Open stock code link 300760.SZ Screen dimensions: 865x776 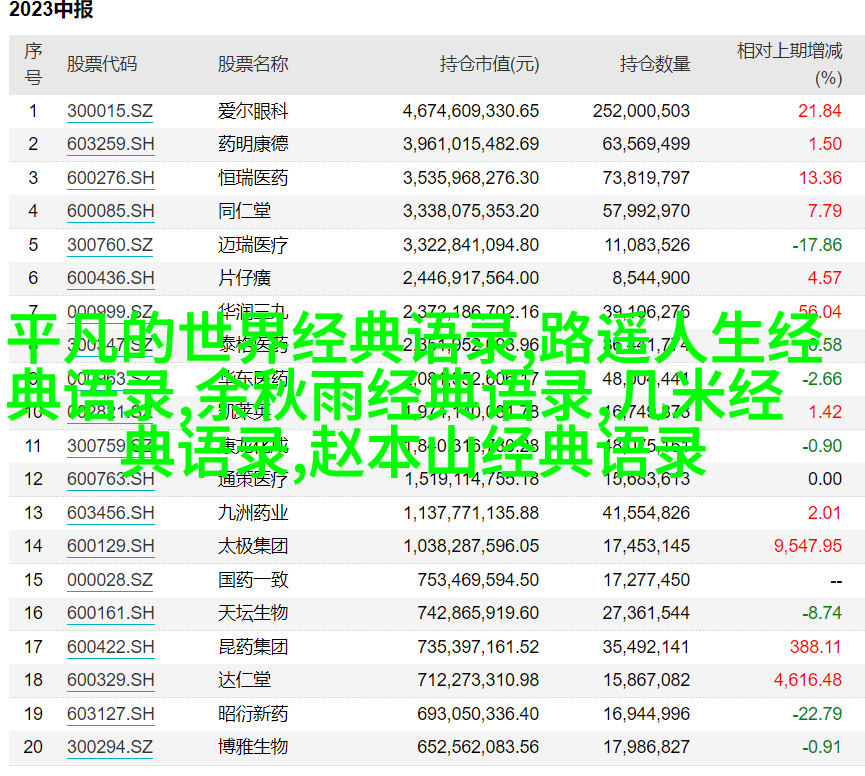[110, 244]
